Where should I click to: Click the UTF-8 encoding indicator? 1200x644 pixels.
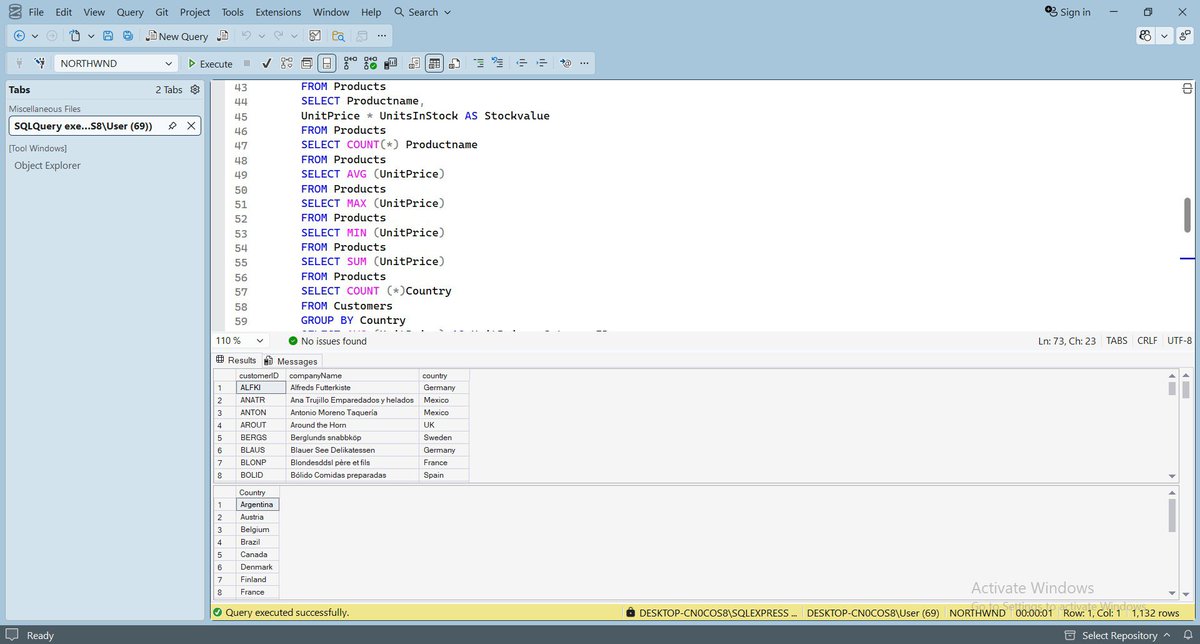[x=1179, y=341]
